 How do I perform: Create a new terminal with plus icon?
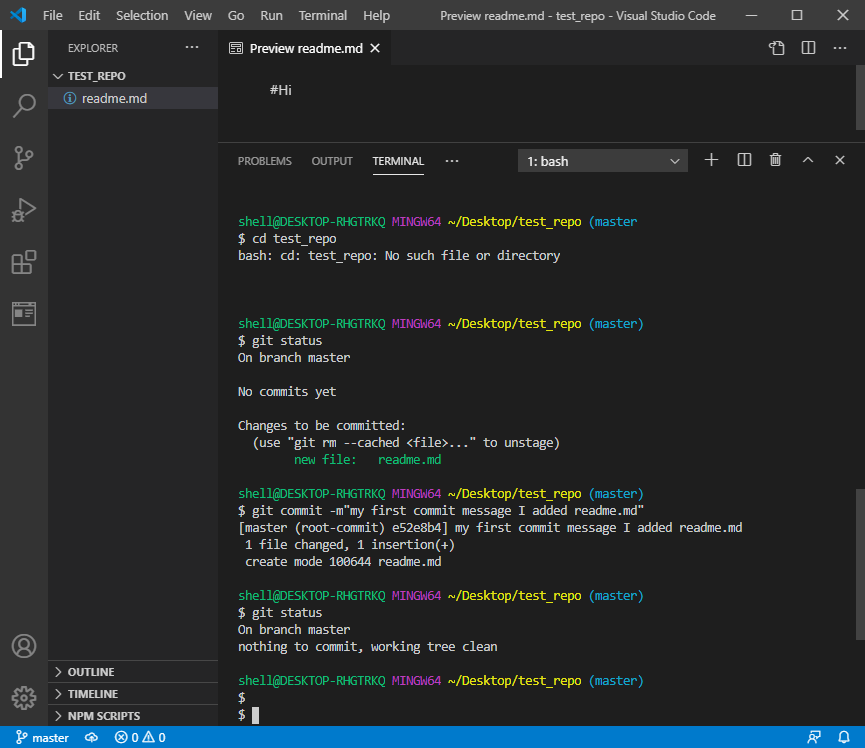point(712,160)
